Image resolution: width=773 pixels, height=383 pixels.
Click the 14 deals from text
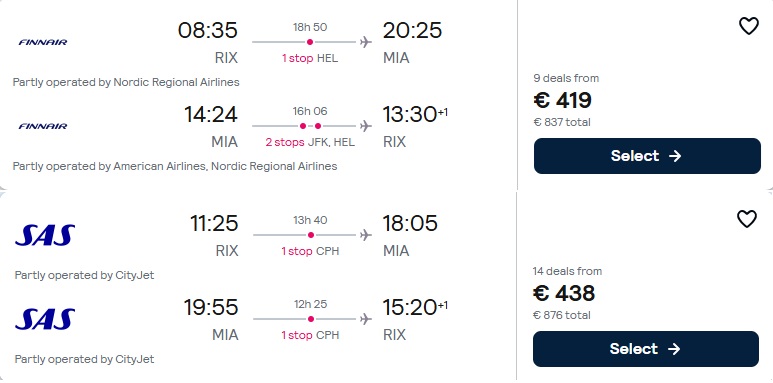(567, 271)
